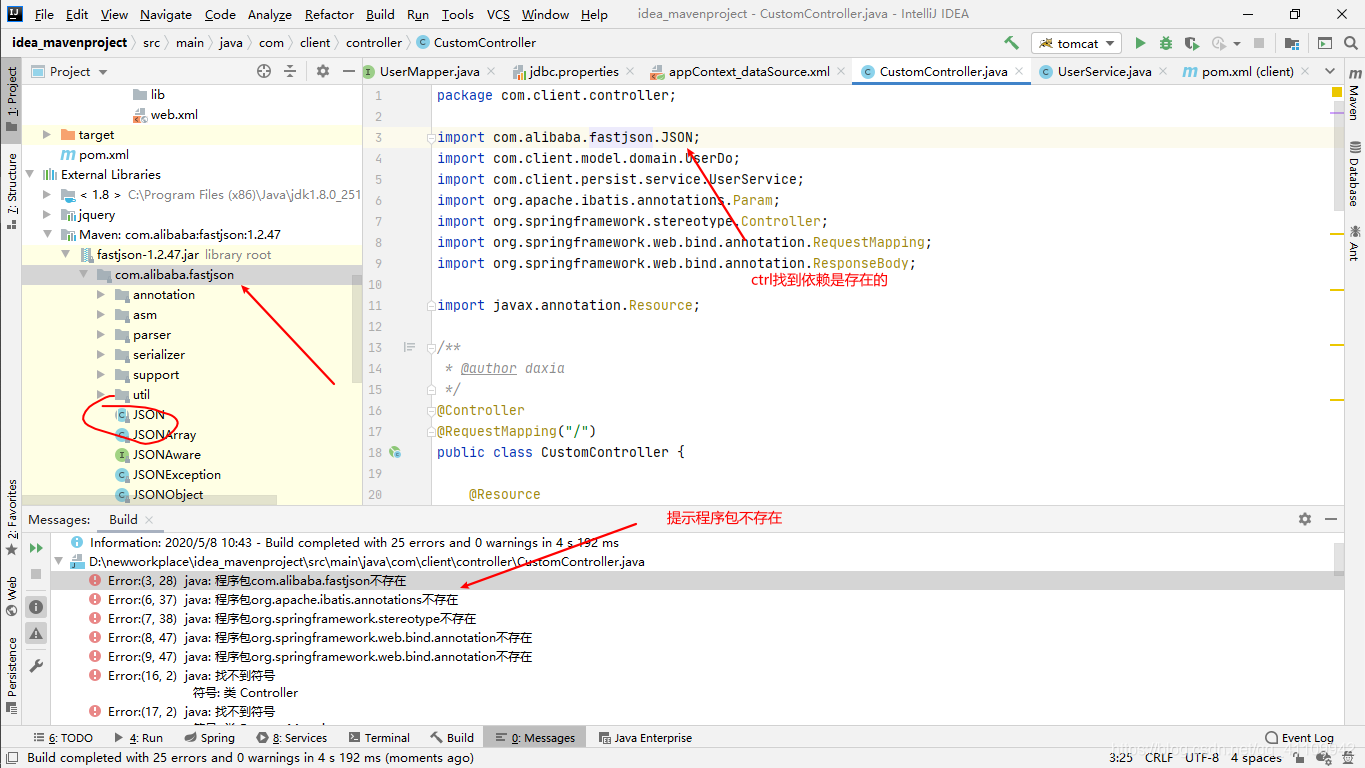This screenshot has width=1365, height=768.
Task: Open Project Structure from the folder icon
Action: 1292,43
